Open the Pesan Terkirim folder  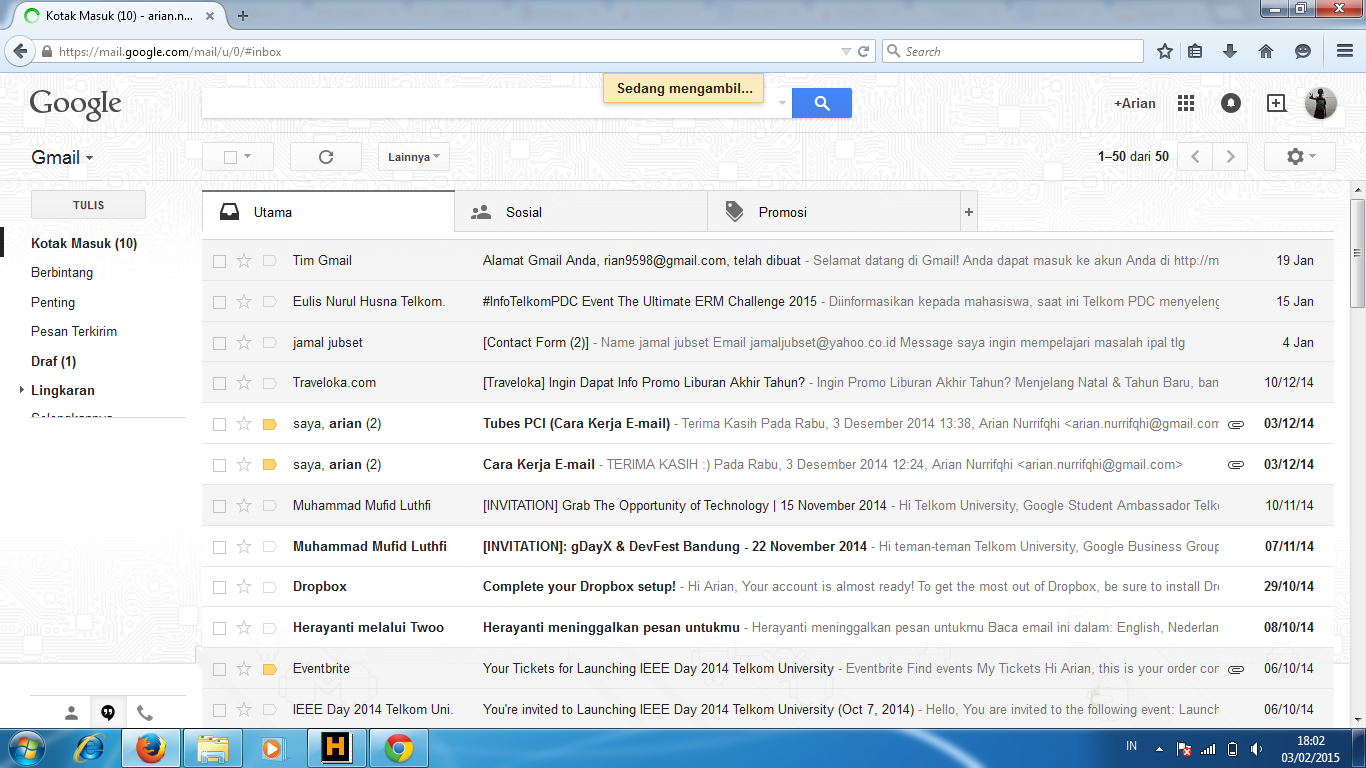[x=74, y=331]
